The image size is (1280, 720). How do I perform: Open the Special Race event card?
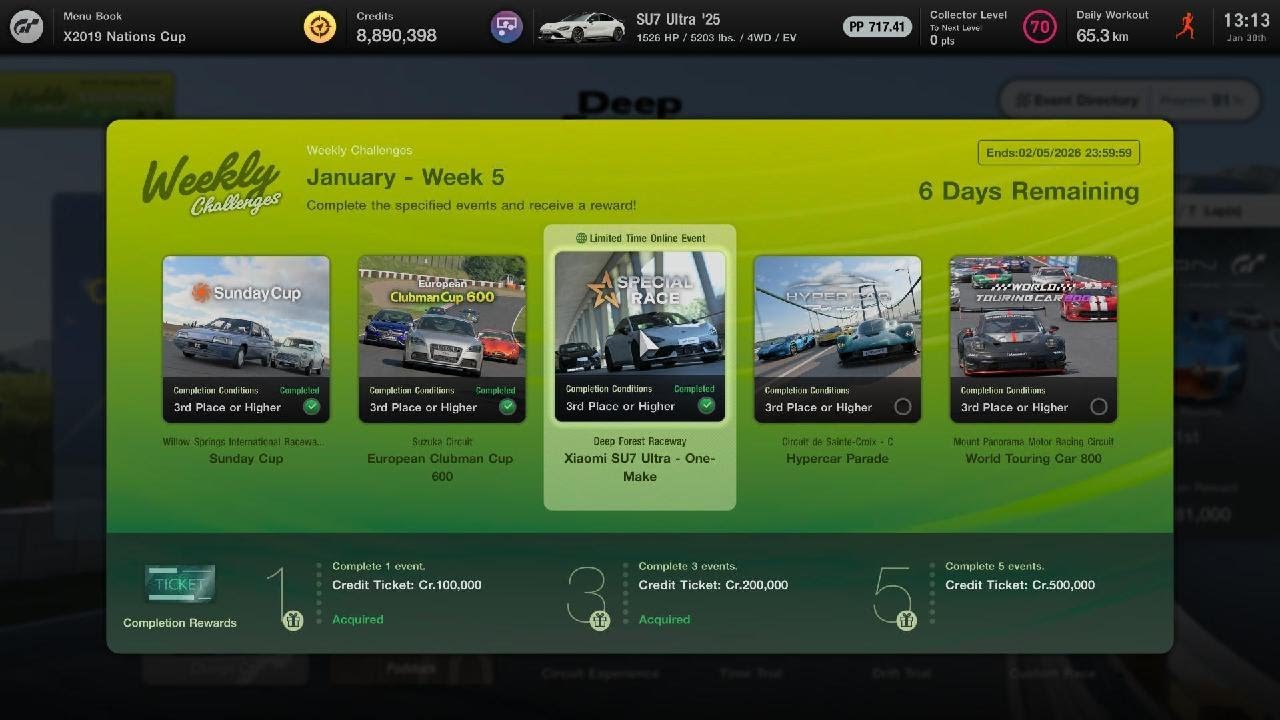pos(640,336)
